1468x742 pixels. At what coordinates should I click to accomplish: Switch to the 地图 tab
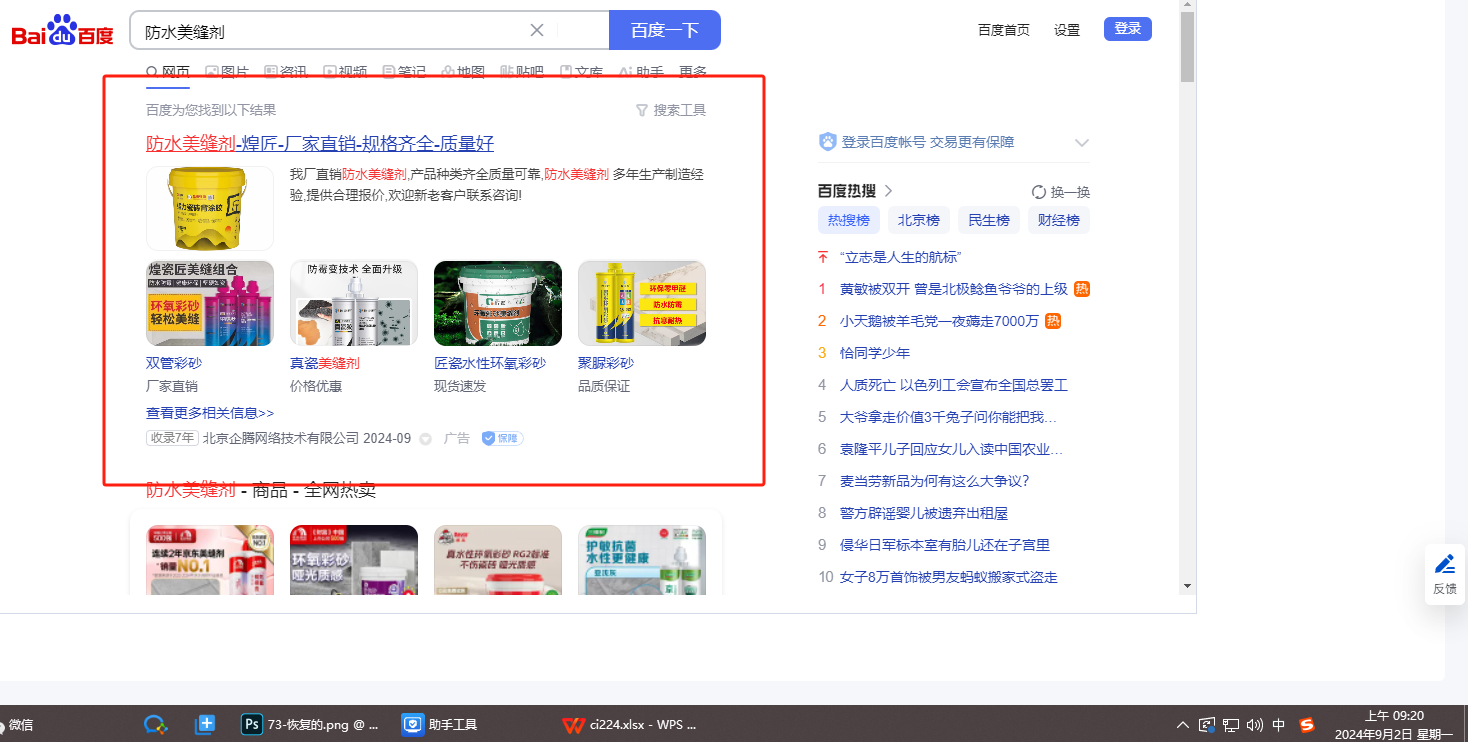pyautogui.click(x=463, y=72)
